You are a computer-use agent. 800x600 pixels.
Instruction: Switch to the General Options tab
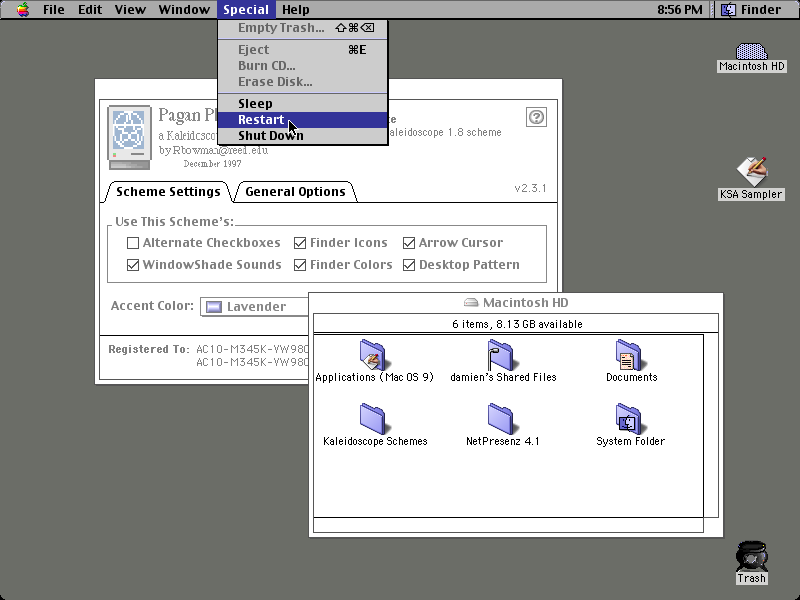(295, 192)
